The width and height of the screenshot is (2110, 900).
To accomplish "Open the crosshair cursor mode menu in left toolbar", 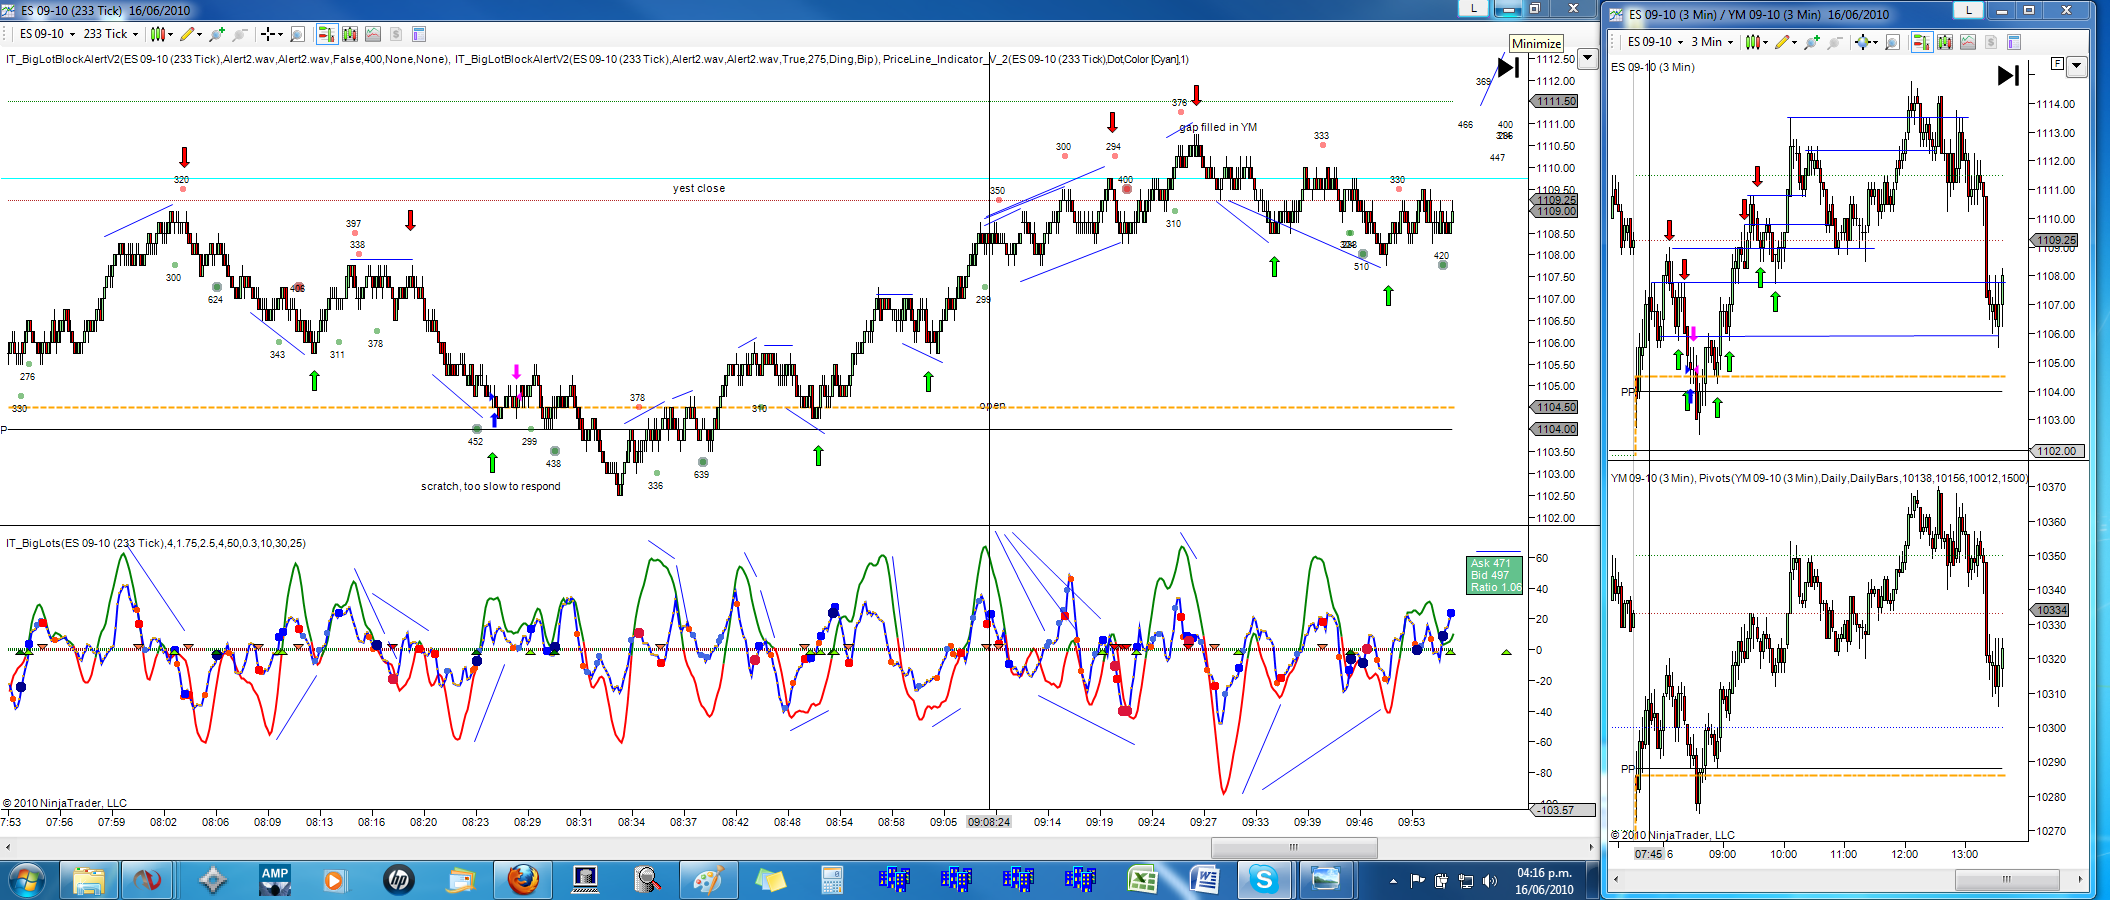I will [272, 34].
